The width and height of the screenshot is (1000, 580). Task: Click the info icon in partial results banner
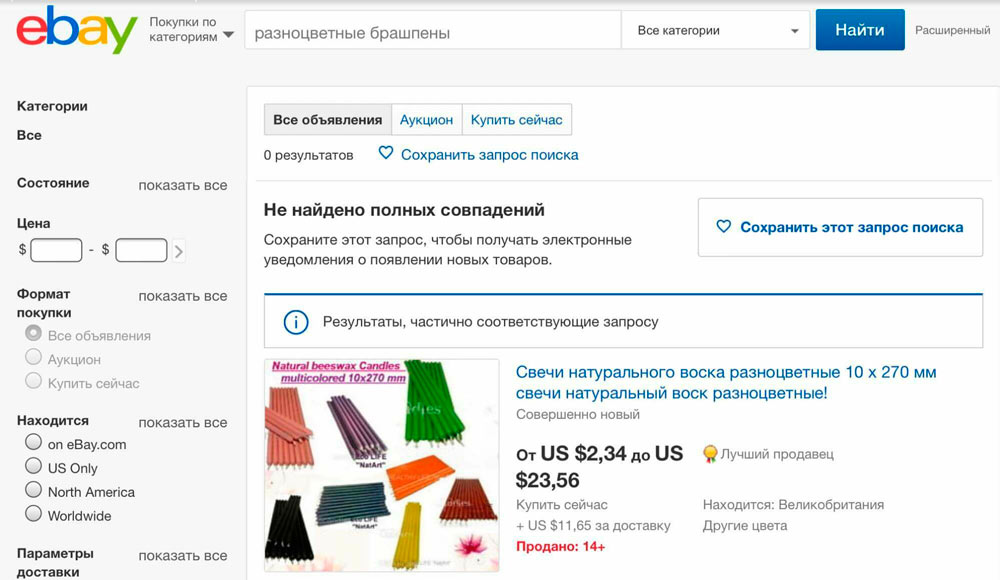click(x=296, y=322)
